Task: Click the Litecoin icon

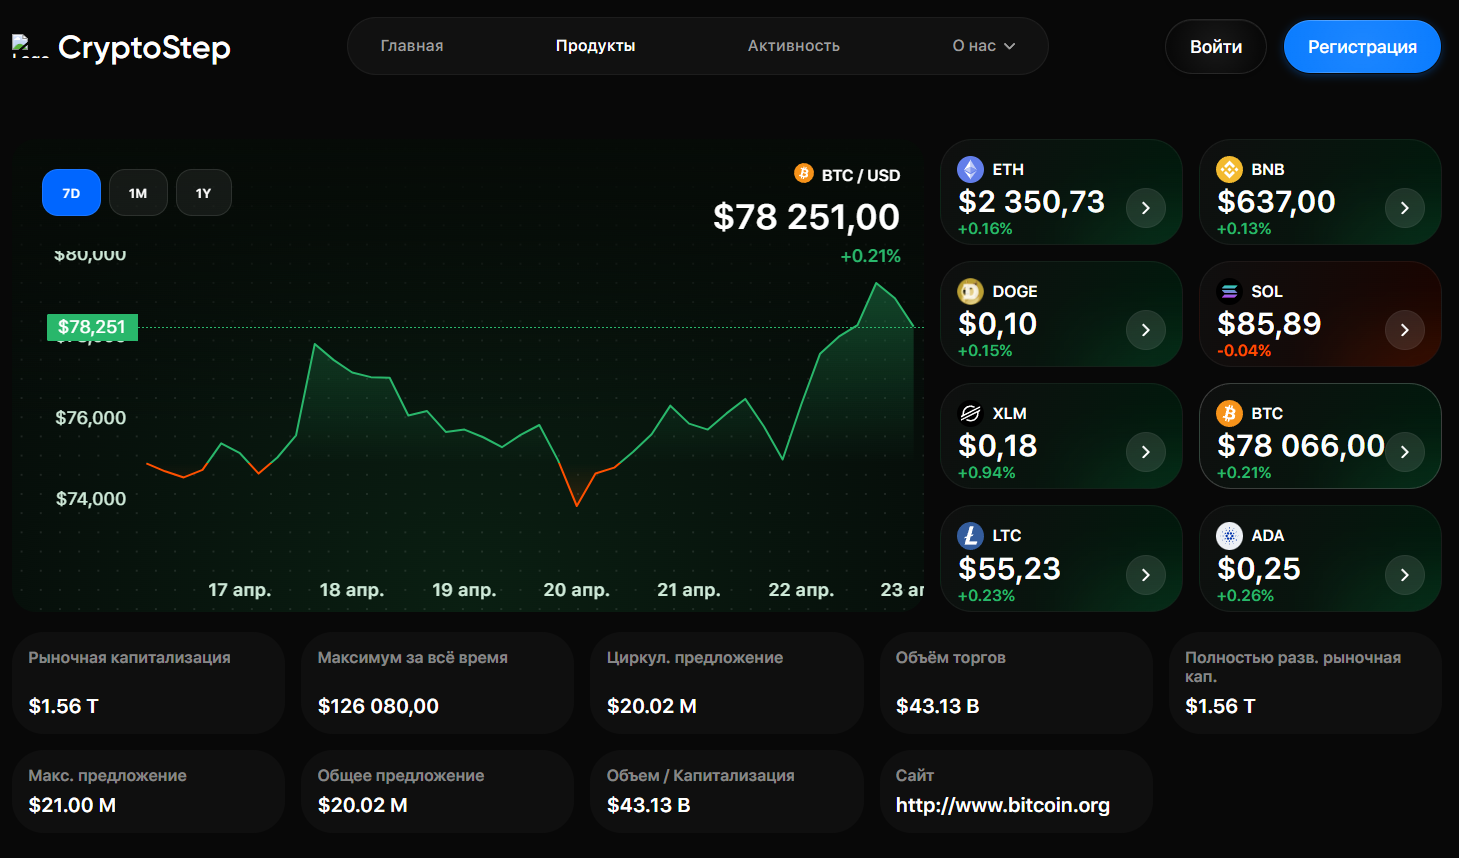Action: 970,536
